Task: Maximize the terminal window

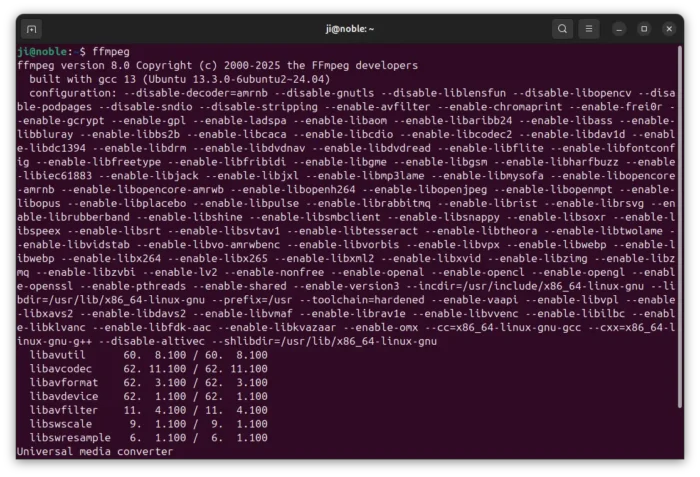Action: 644,29
